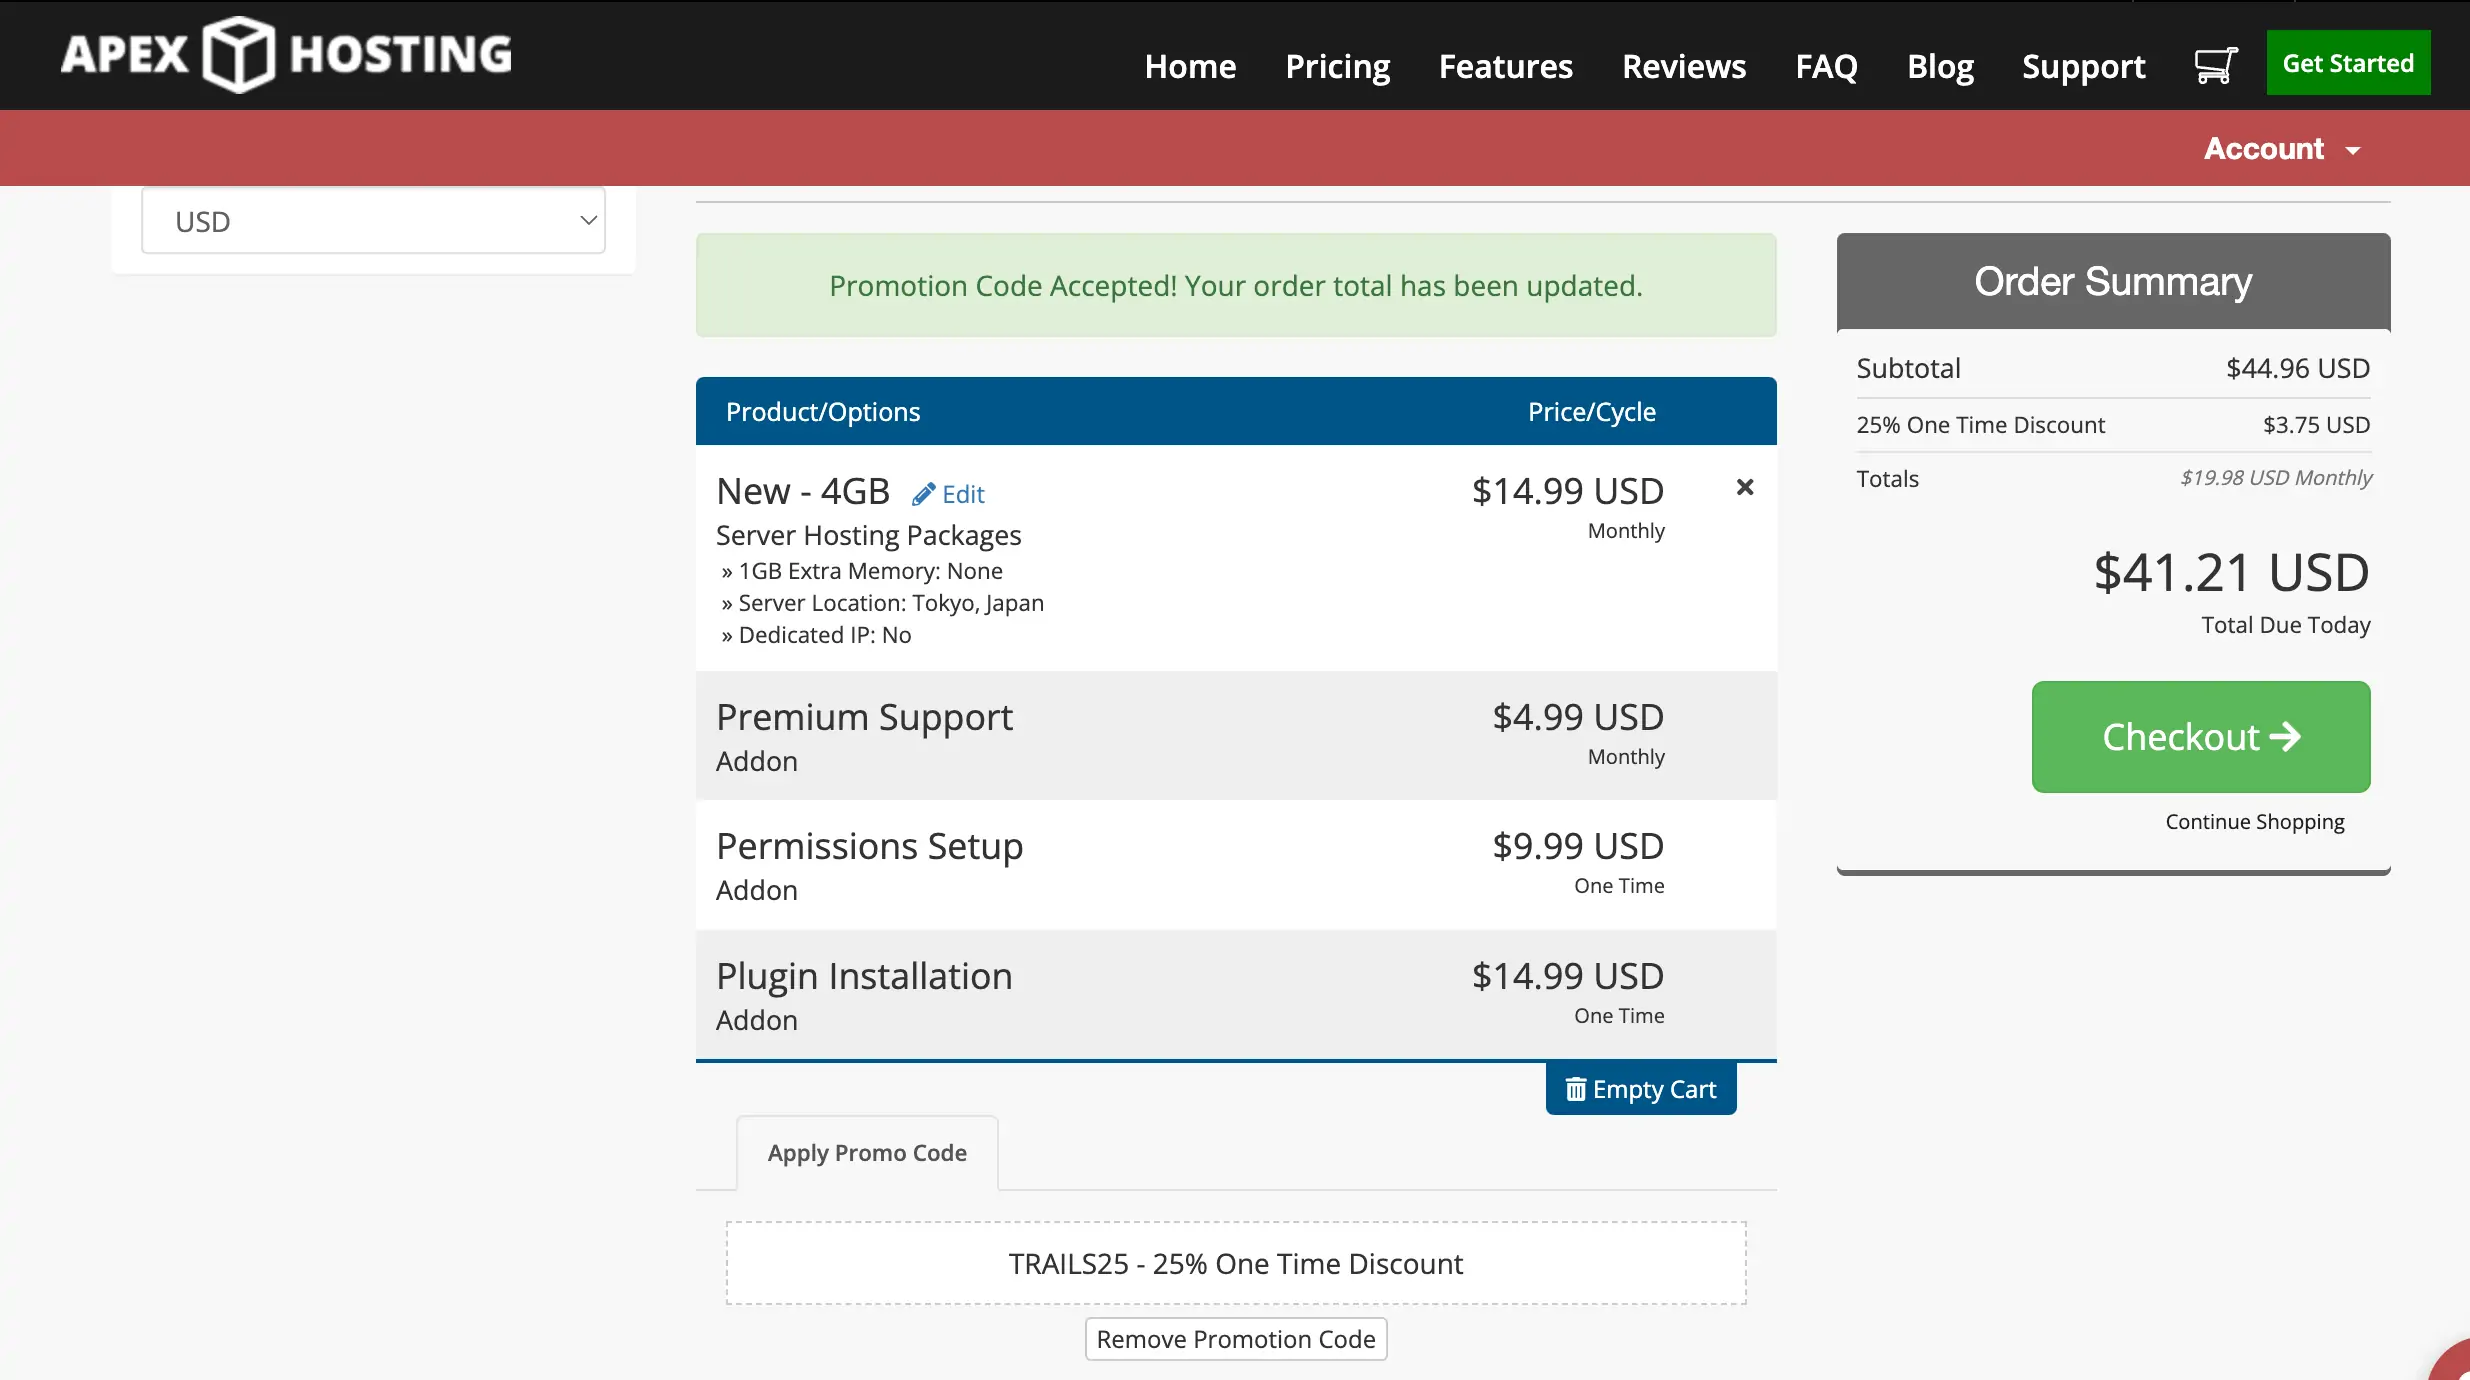Click the Plugin Installation addon name
The image size is (2470, 1380).
click(864, 977)
